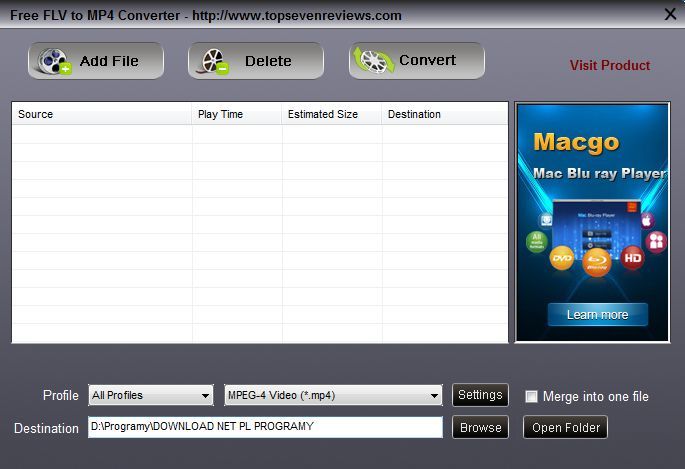
Task: Click the Delete film reel icon
Action: coord(213,61)
